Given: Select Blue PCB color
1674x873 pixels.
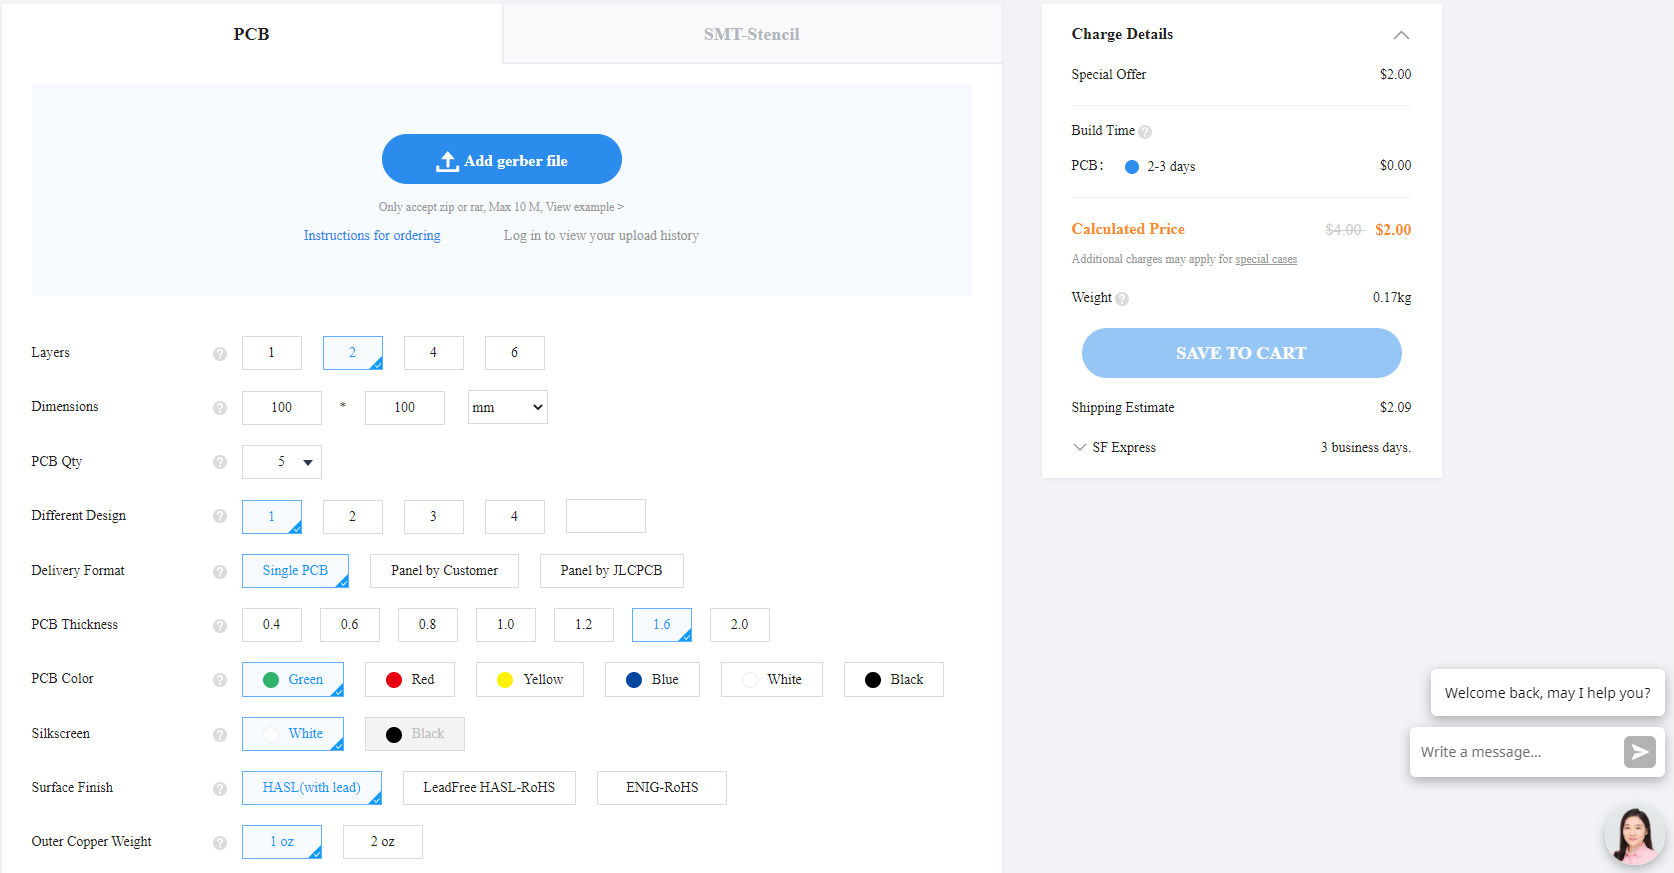Looking at the screenshot, I should click(652, 680).
